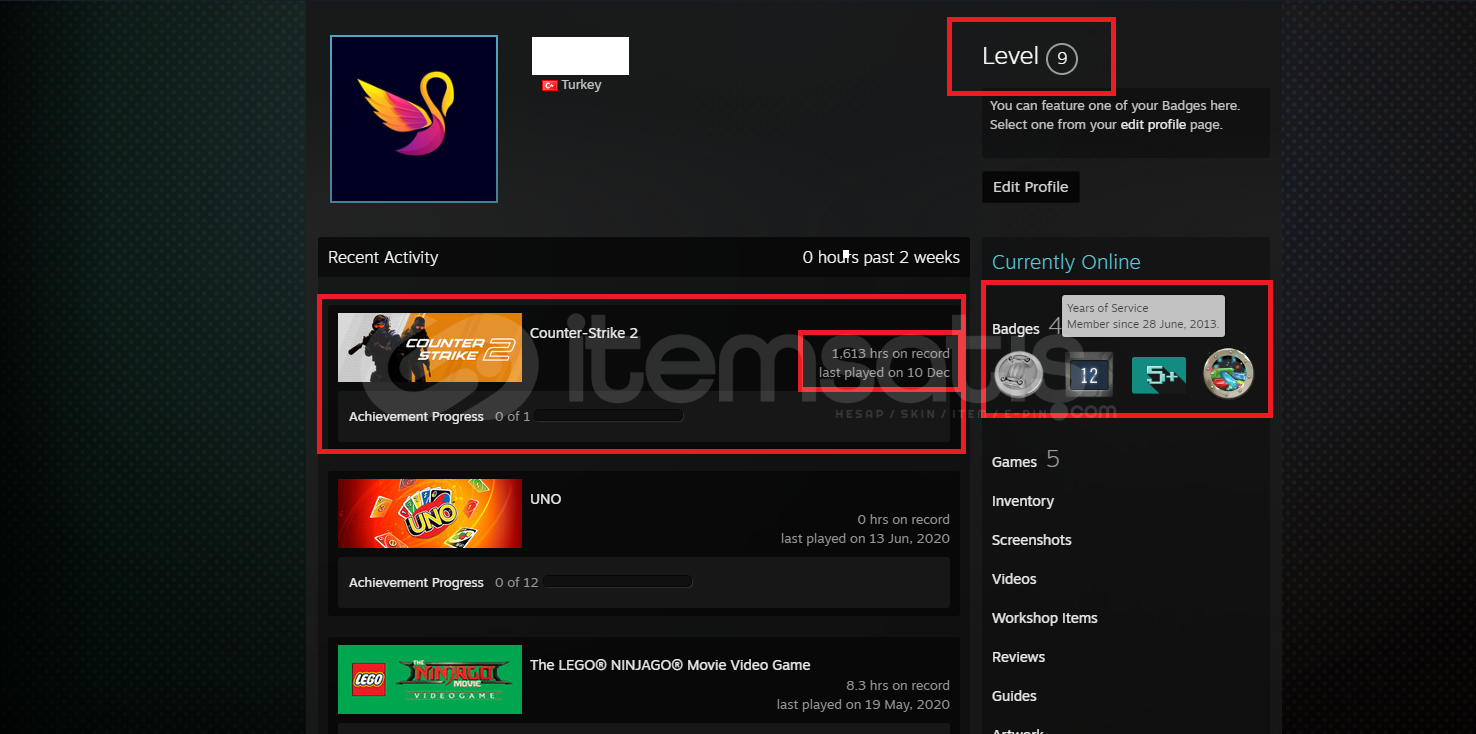Click the UNO achievement progress bar
This screenshot has height=734, width=1476.
coord(617,582)
